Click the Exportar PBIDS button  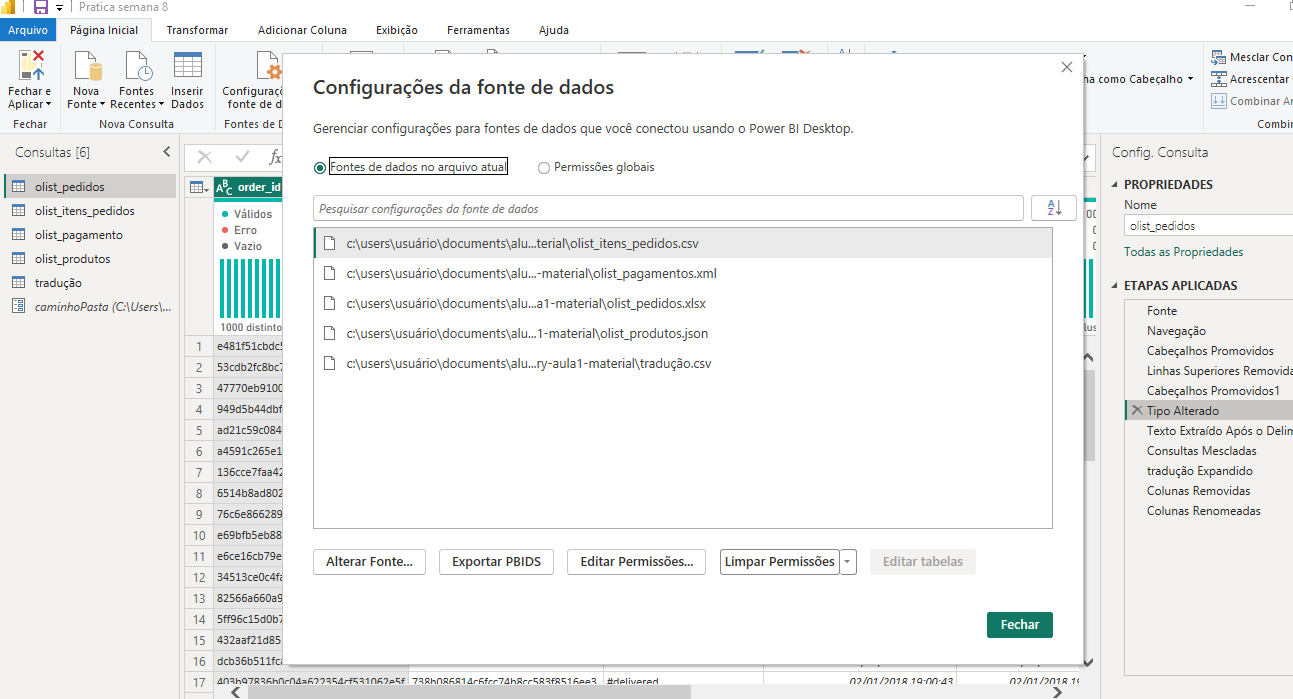[x=497, y=562]
